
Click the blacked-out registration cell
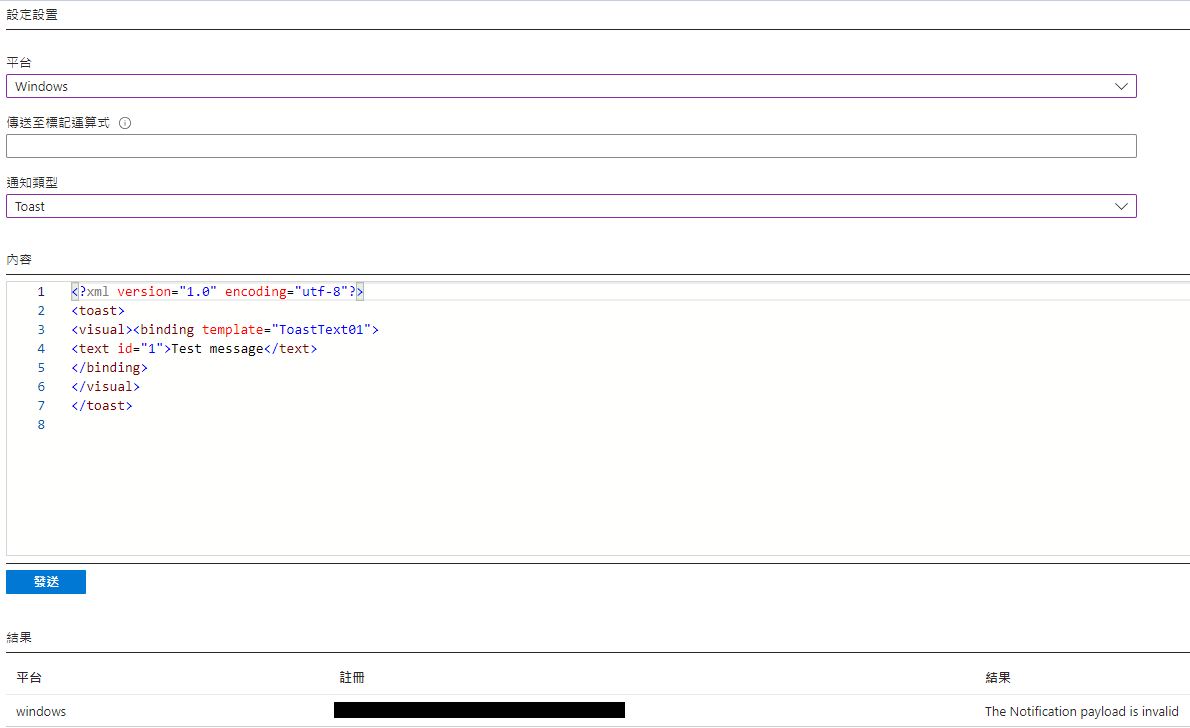tap(479, 710)
